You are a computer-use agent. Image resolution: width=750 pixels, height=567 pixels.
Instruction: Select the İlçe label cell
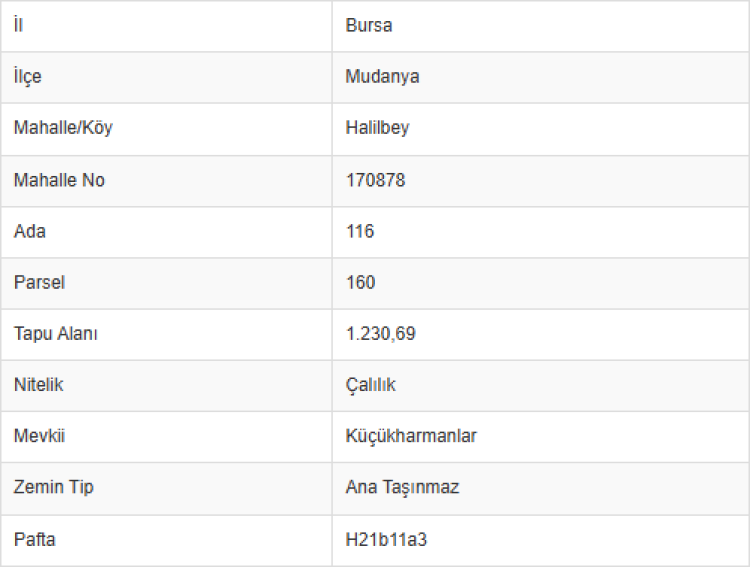[28, 77]
